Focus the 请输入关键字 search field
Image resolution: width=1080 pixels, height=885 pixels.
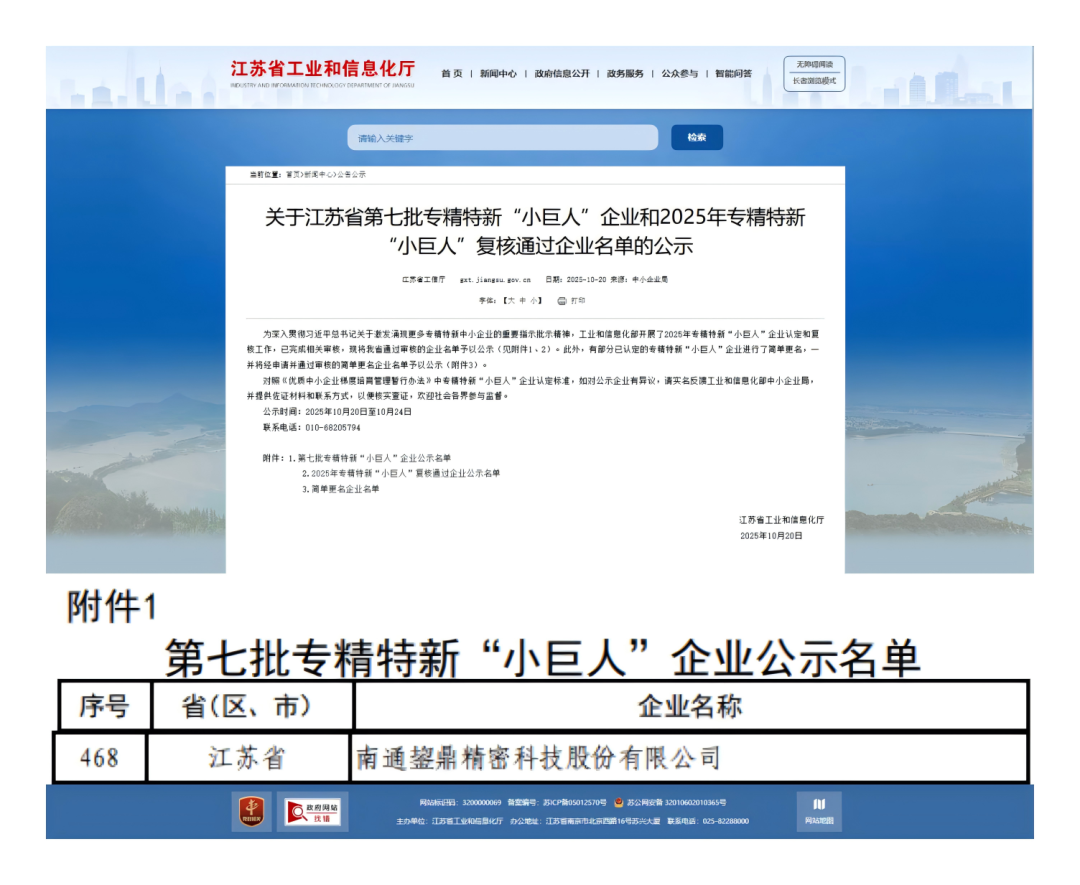click(x=502, y=138)
